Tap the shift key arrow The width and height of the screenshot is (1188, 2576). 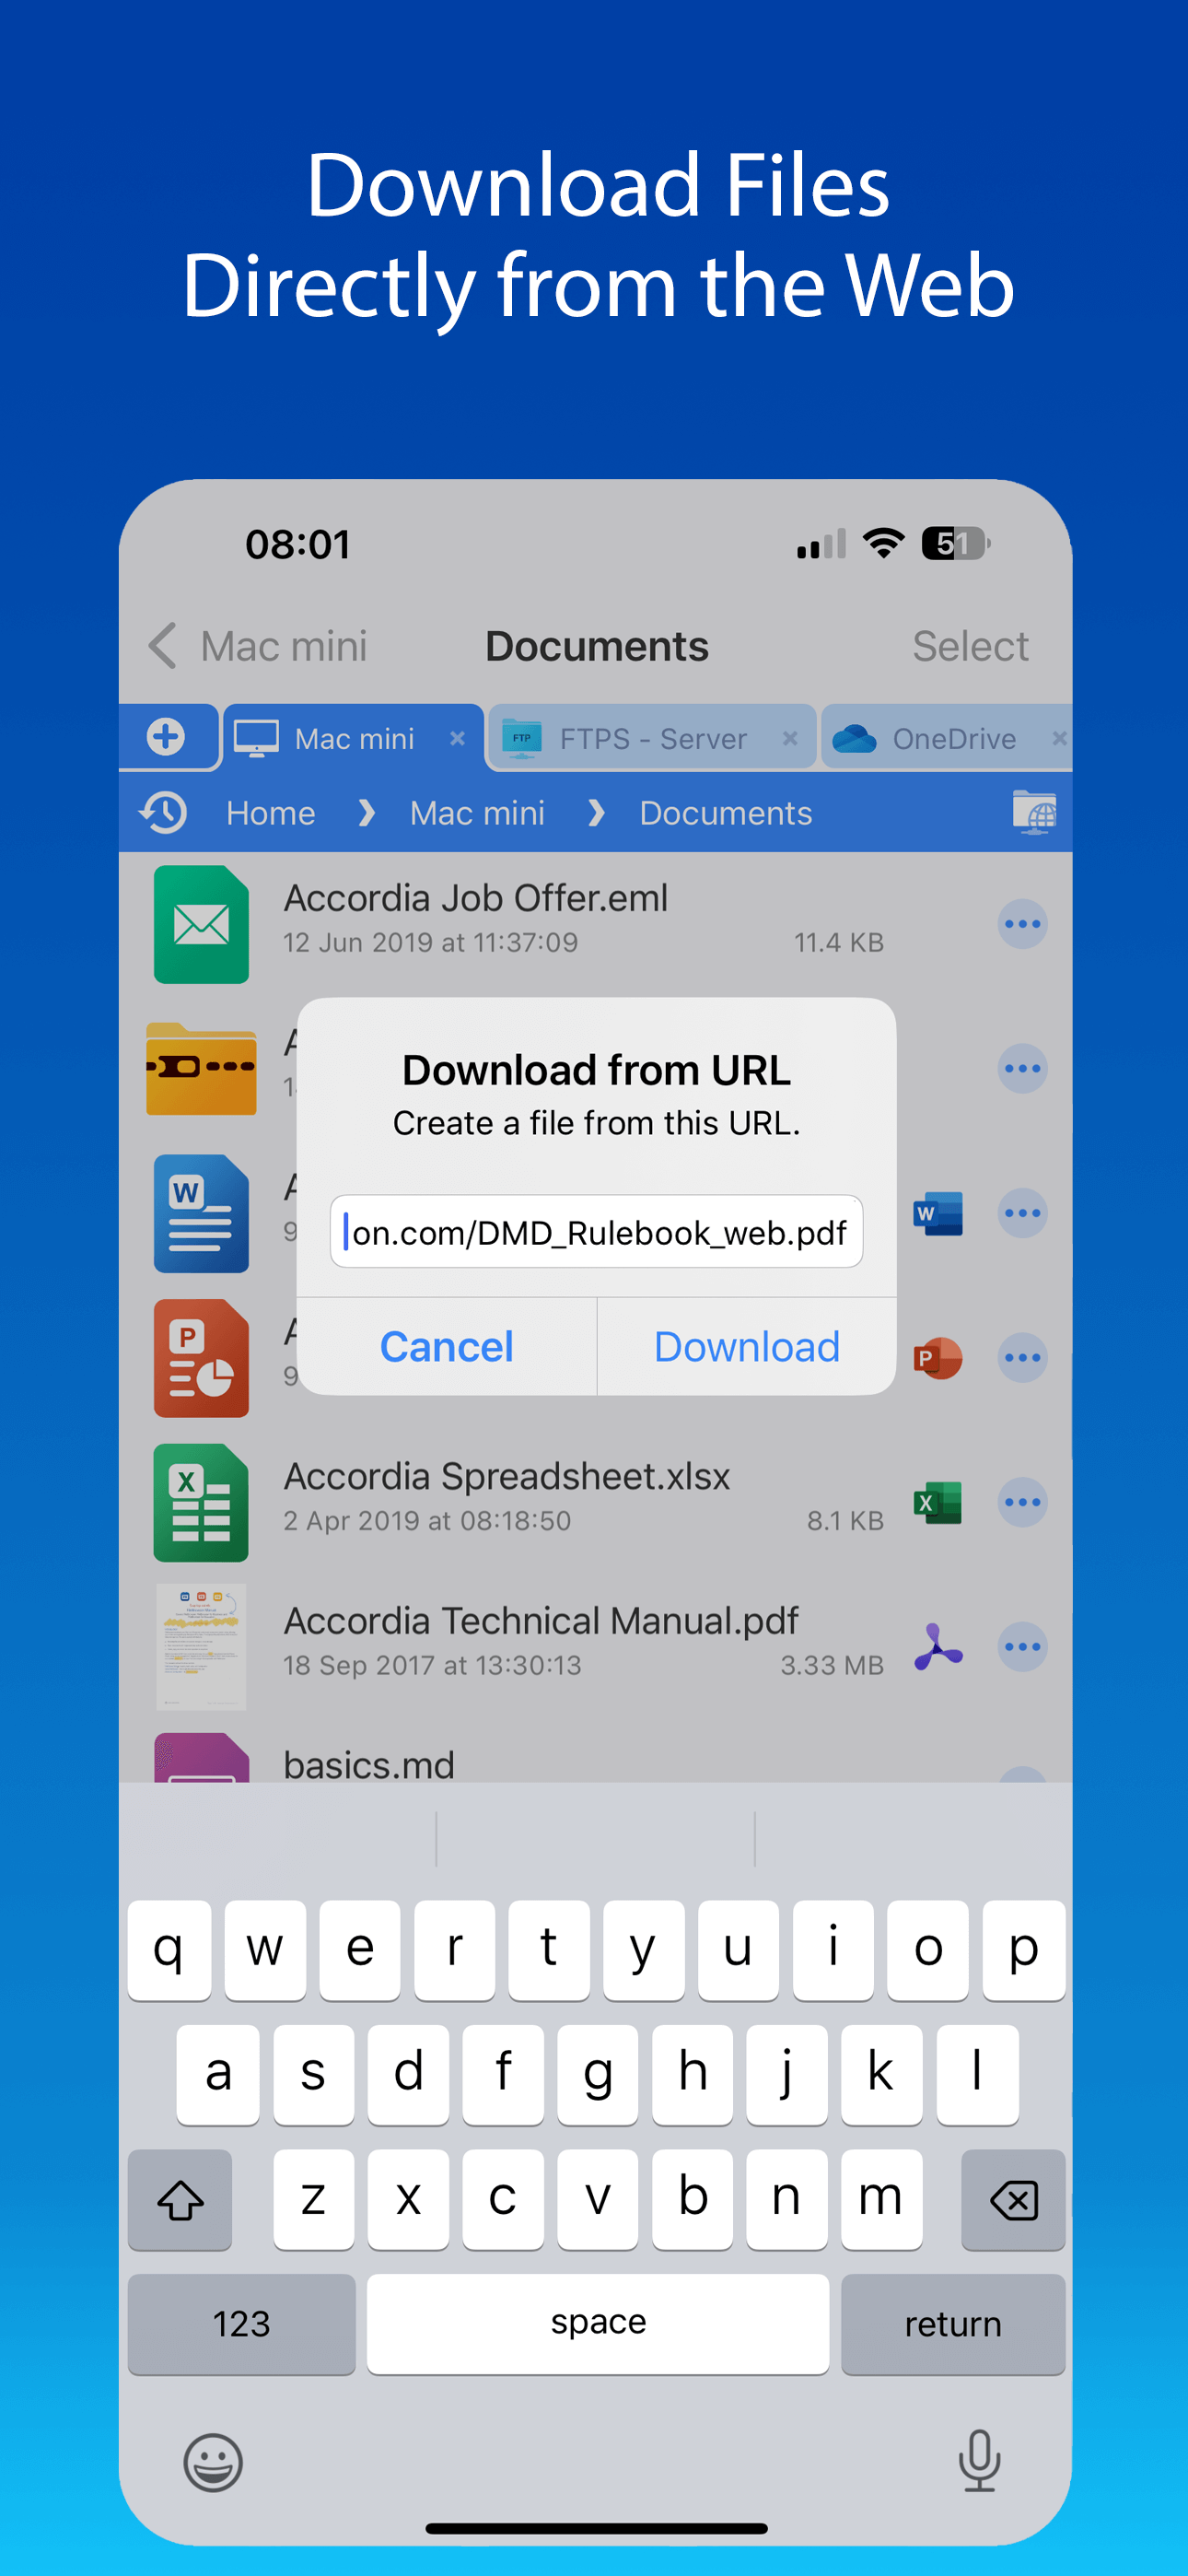click(180, 2200)
